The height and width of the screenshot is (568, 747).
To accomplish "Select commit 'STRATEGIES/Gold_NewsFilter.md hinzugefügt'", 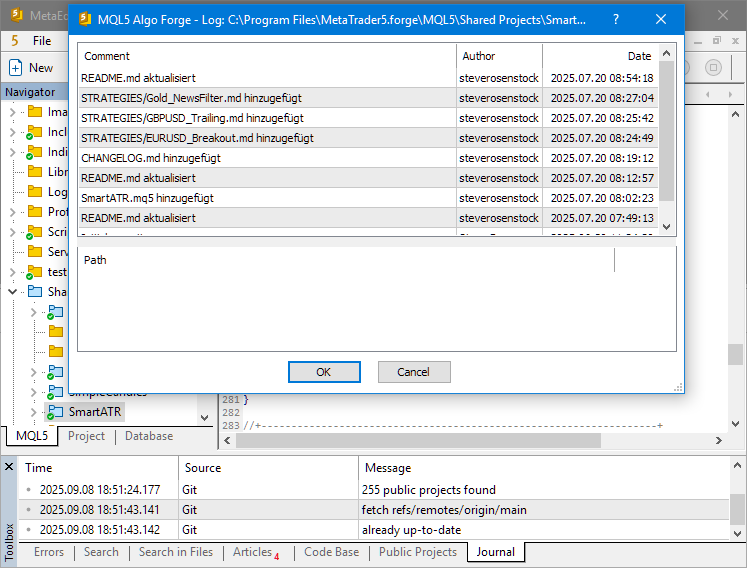I will point(368,98).
